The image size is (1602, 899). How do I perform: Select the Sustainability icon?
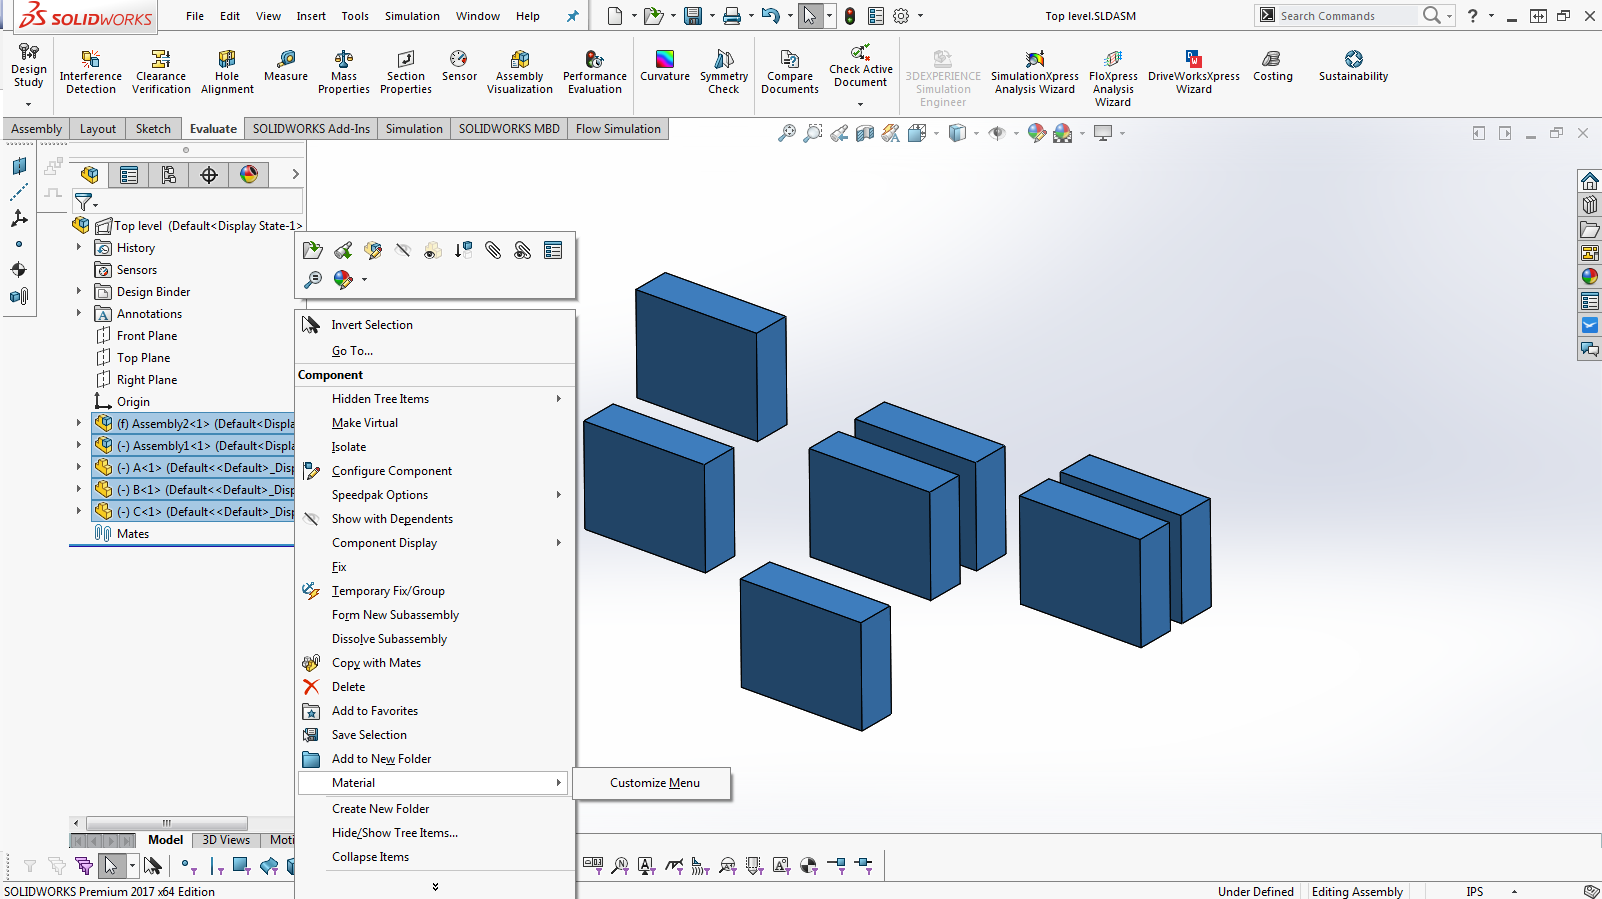[x=1353, y=66]
